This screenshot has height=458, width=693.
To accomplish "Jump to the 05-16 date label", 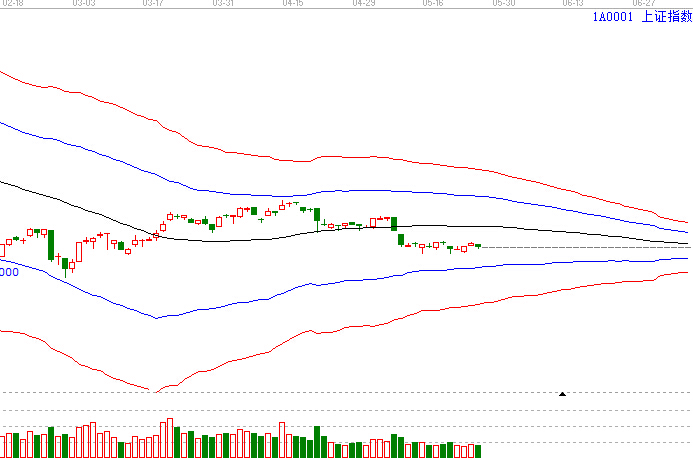I will 434,4.
